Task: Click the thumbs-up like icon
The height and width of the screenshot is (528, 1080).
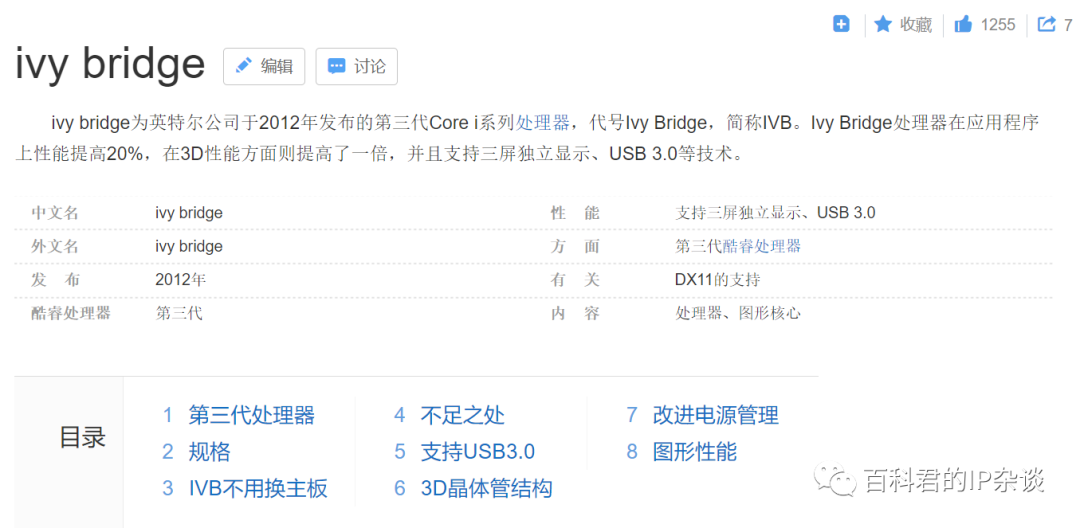Action: pos(963,25)
